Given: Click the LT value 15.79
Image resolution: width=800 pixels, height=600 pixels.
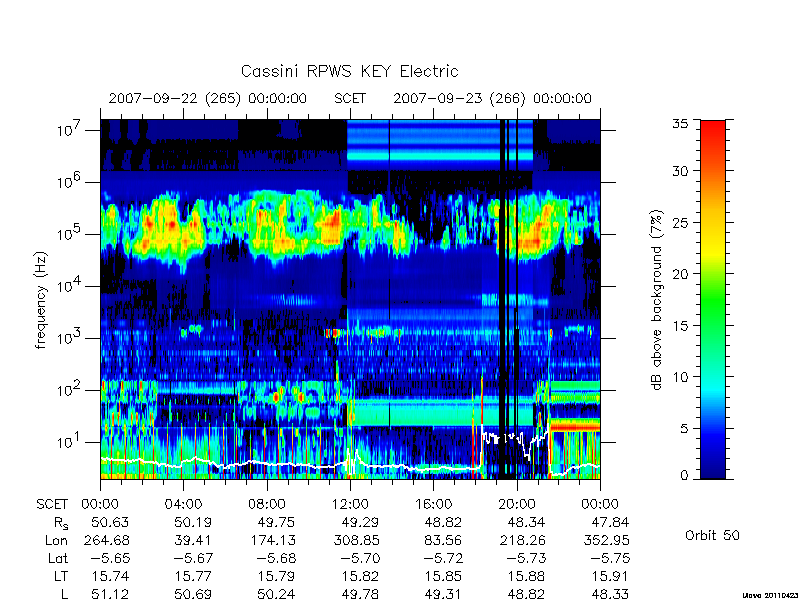Looking at the screenshot, I should [276, 577].
